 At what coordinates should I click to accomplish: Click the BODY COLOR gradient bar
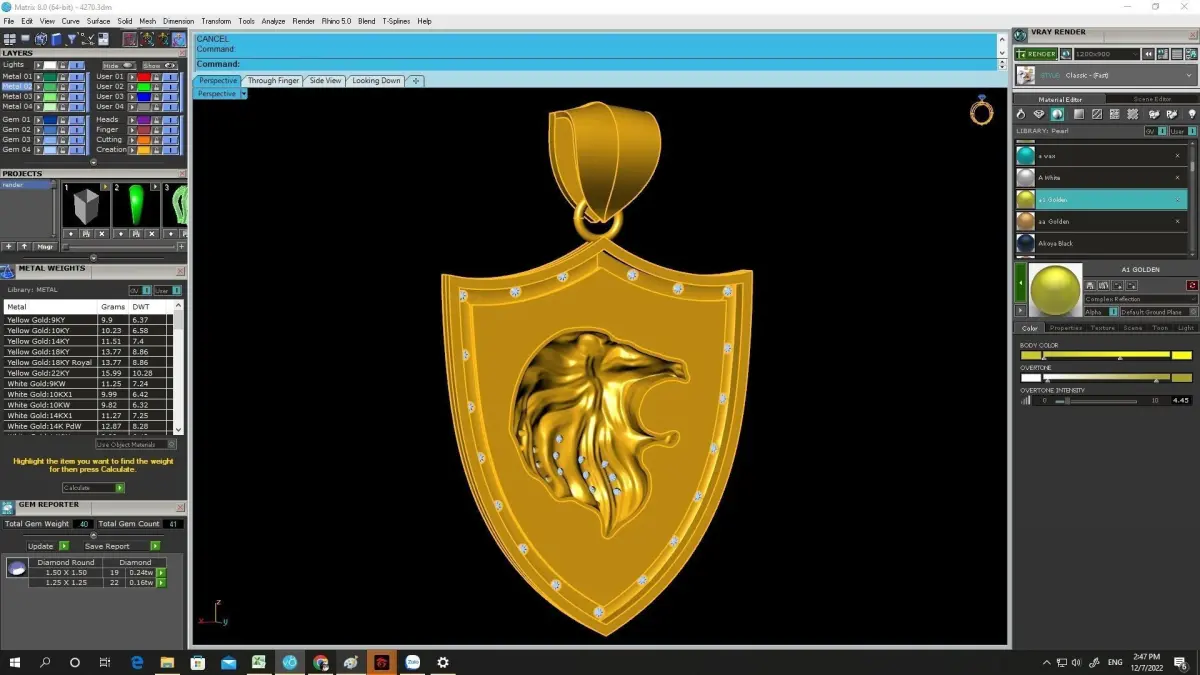[1106, 354]
